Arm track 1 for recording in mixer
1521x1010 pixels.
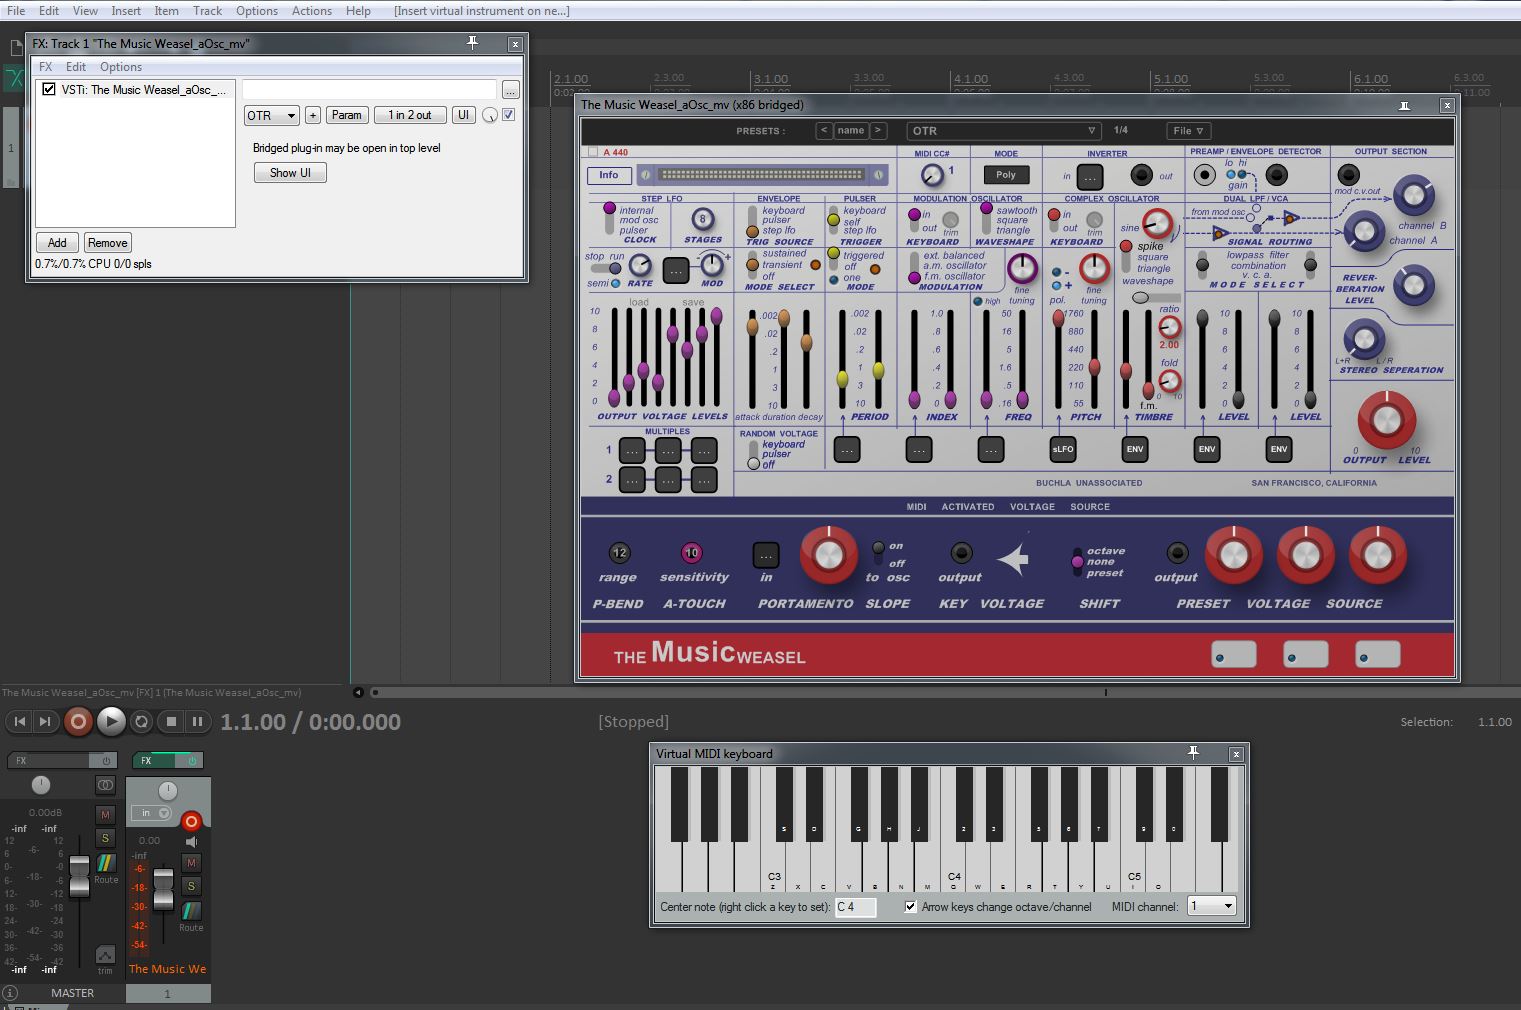coord(191,821)
